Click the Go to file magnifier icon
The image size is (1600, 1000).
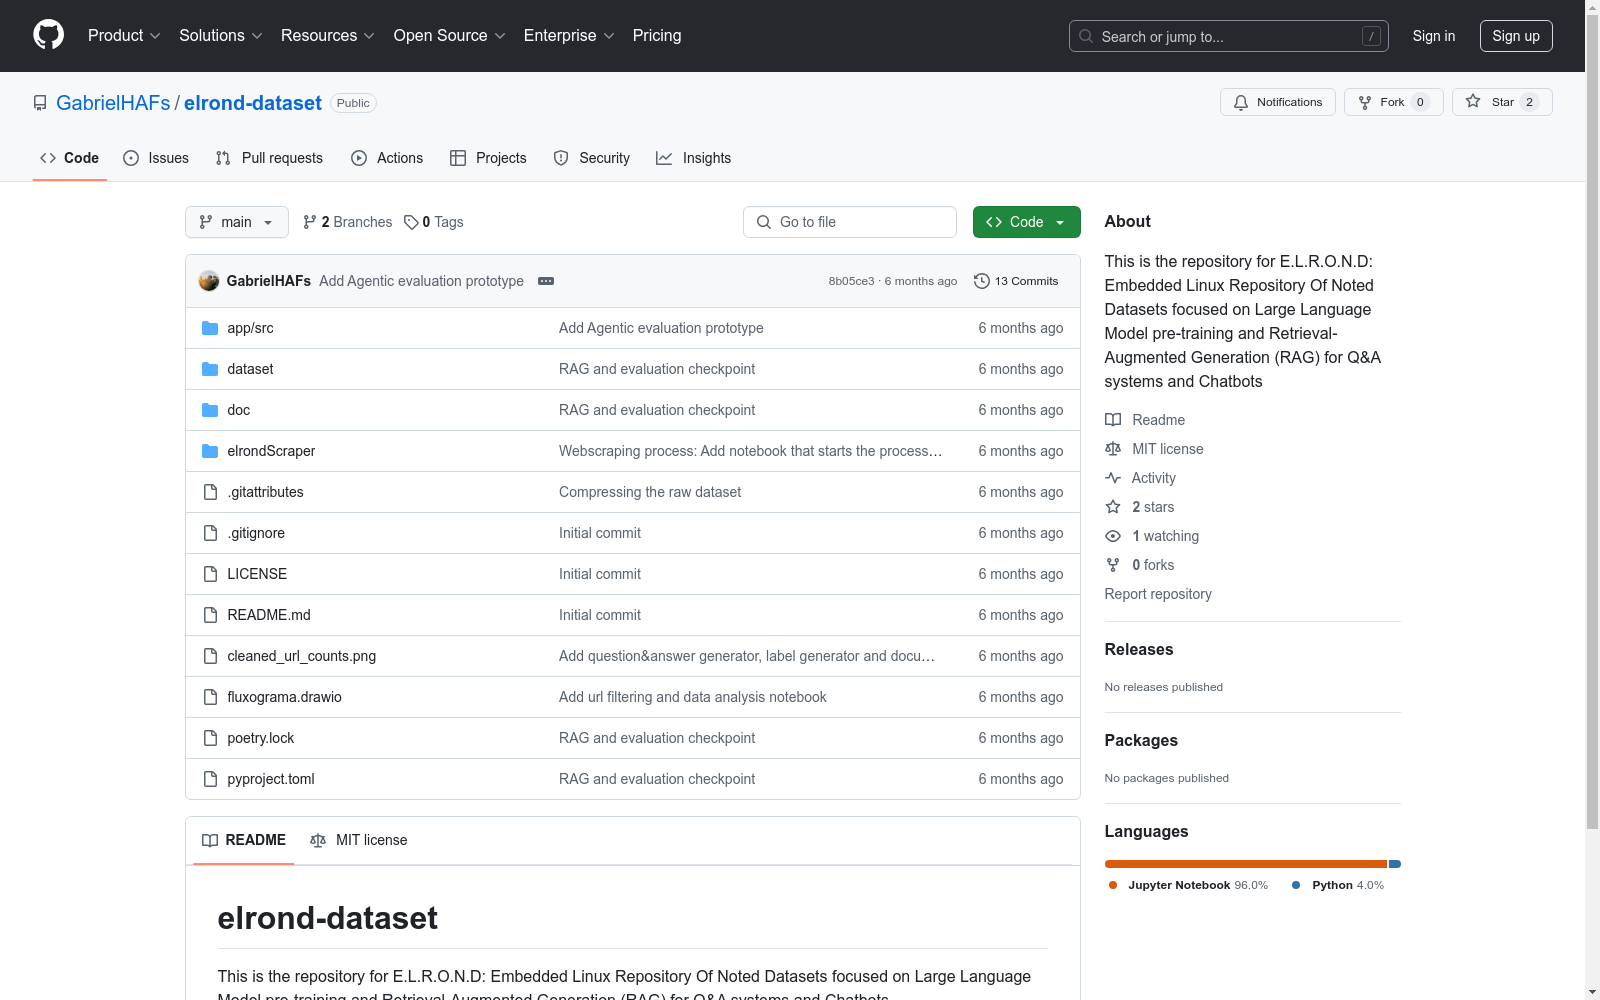coord(764,222)
